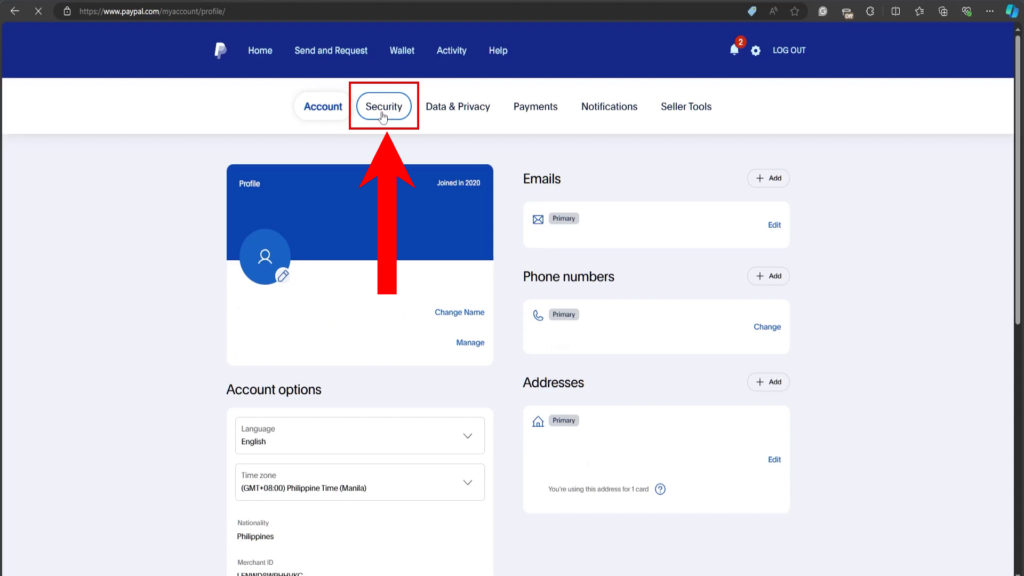
Task: Change the primary phone number
Action: pyautogui.click(x=767, y=327)
